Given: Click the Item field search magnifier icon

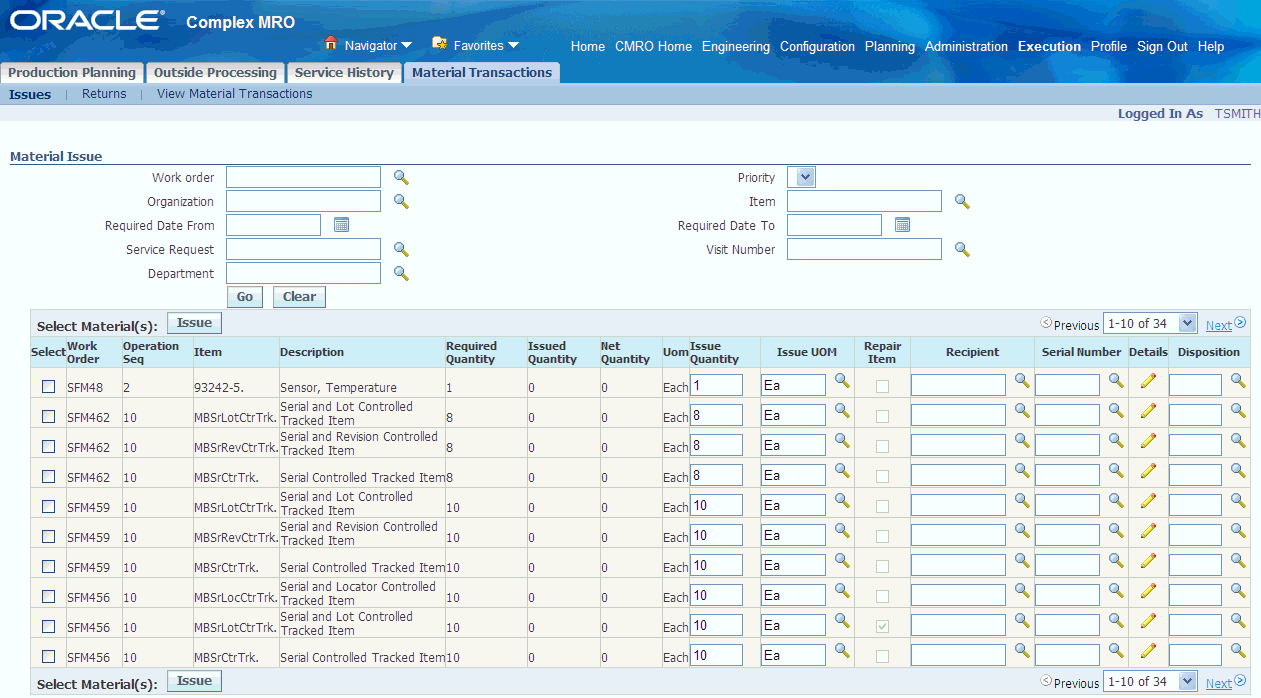Looking at the screenshot, I should [962, 202].
